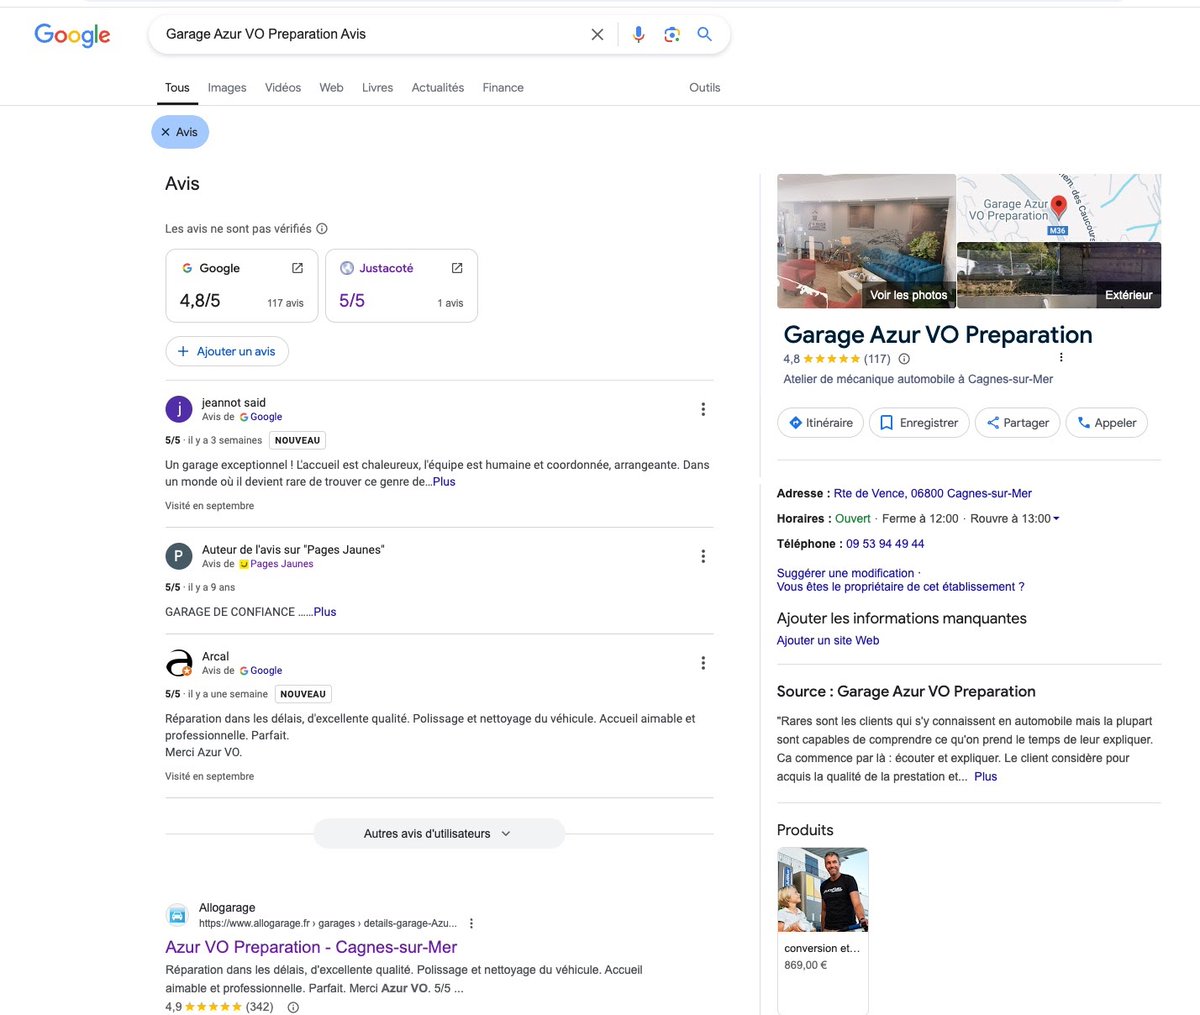Open Google Lens image search
Viewport: 1200px width, 1015px height.
pos(672,34)
